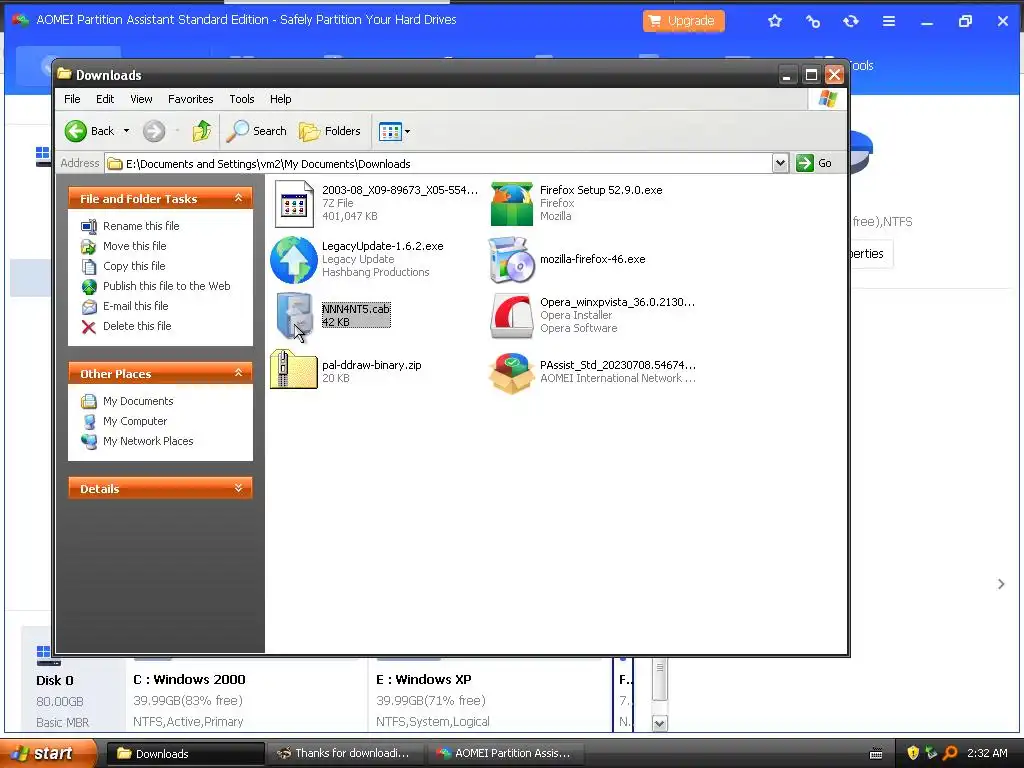Click the Start button
Viewport: 1024px width, 768px height.
click(46, 754)
